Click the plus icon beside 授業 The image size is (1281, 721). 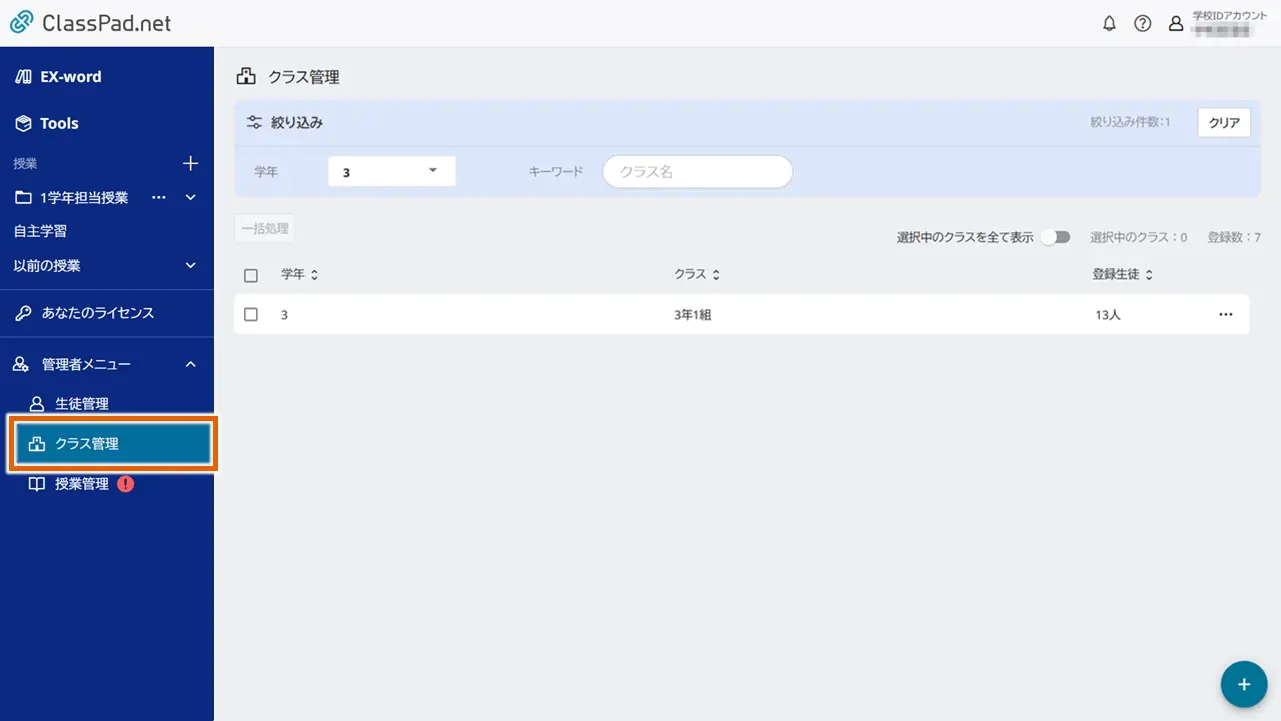pyautogui.click(x=191, y=163)
